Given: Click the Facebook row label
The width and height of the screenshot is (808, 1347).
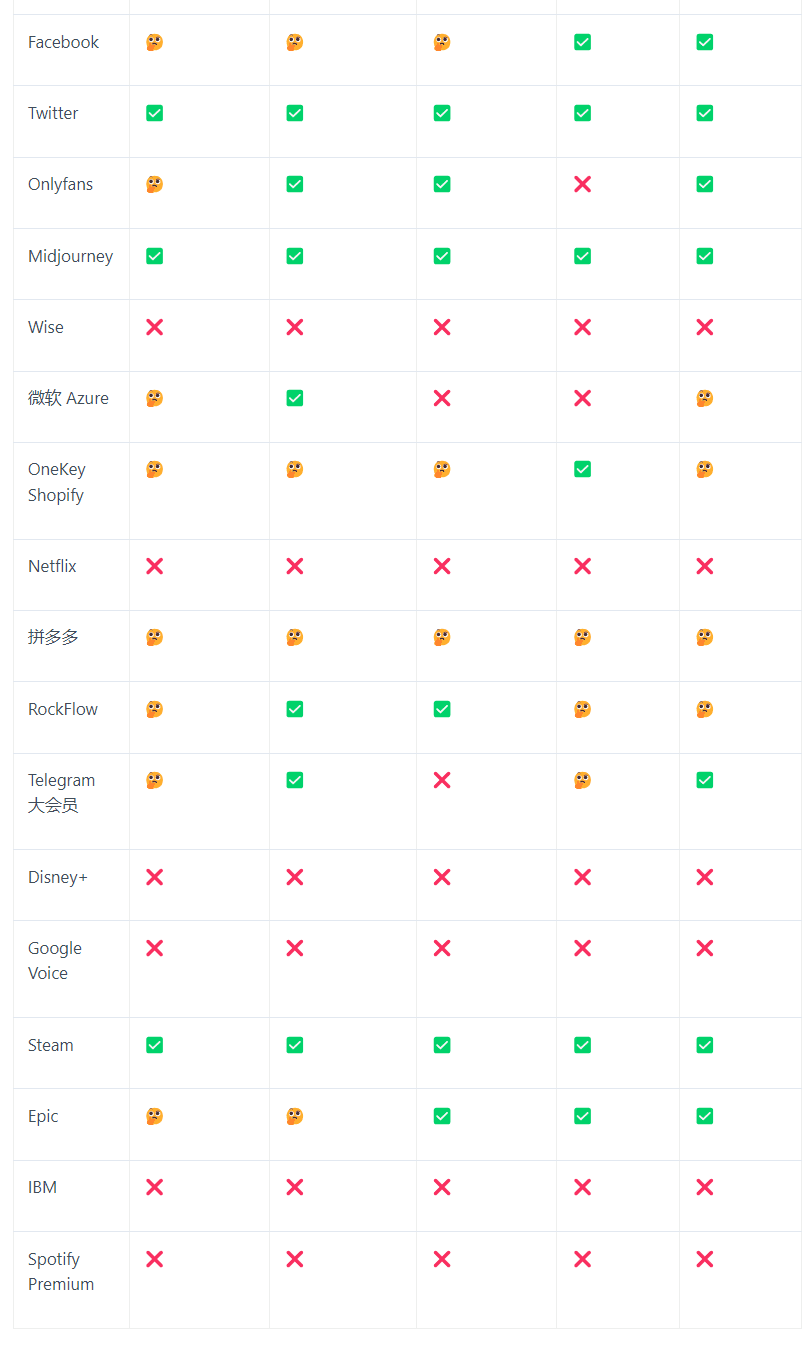Looking at the screenshot, I should click(63, 42).
